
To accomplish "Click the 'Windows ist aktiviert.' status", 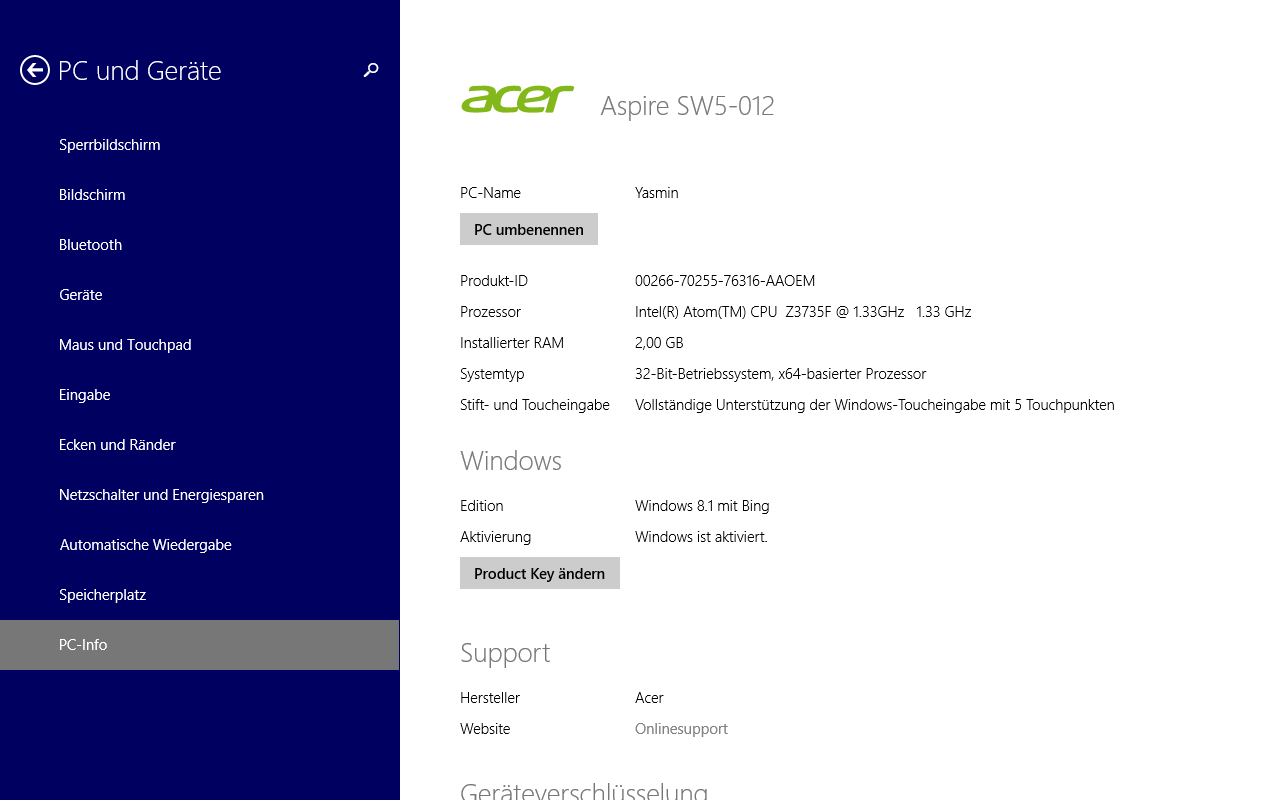I will pos(701,537).
